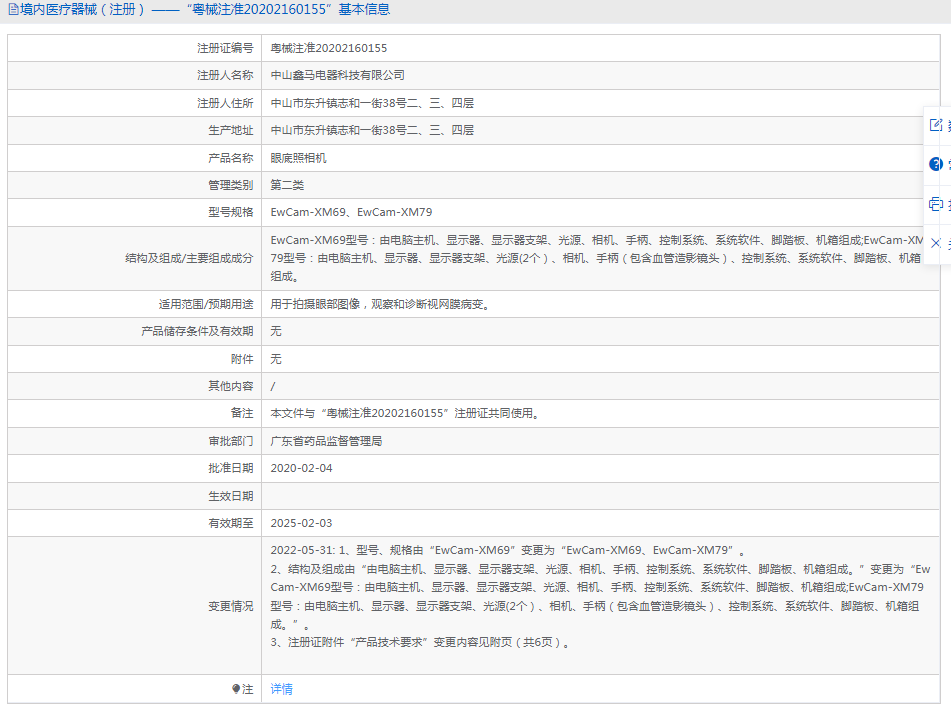951x714 pixels.
Task: Click the edit pencil icon in side panel
Action: 936,125
